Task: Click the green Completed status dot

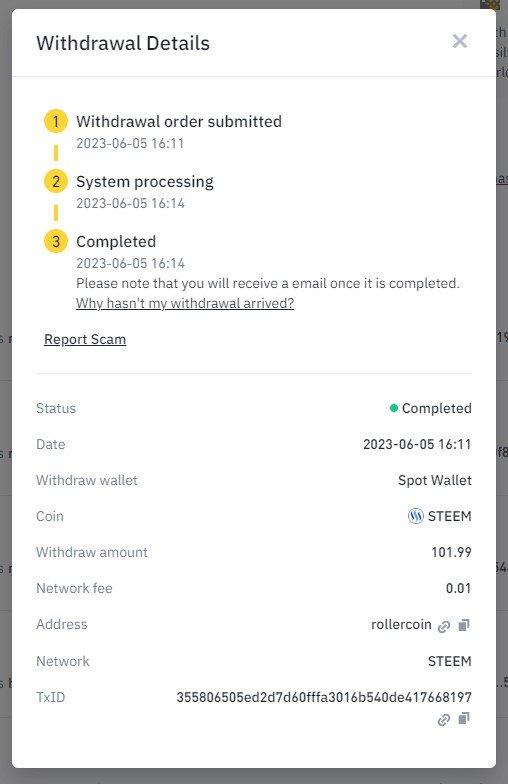Action: click(x=394, y=408)
